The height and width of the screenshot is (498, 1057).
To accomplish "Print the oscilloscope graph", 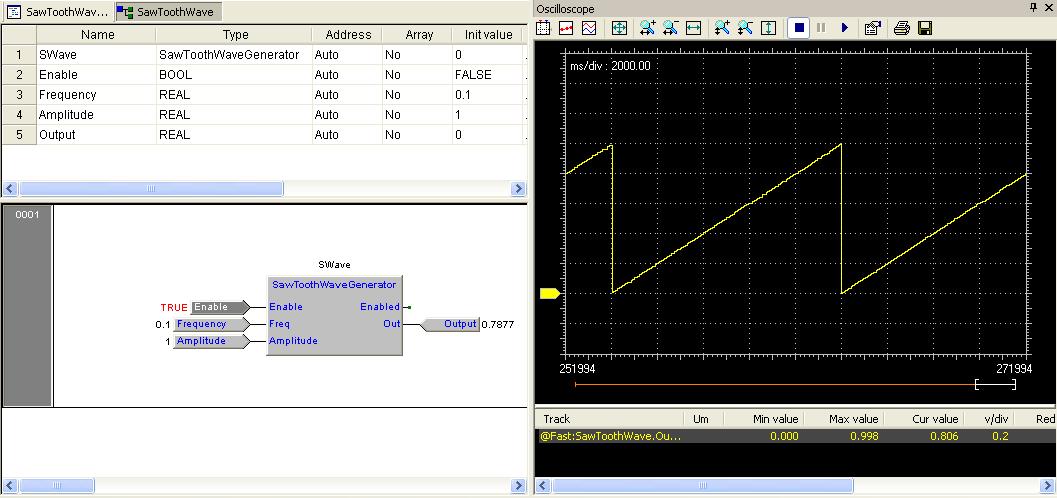I will point(902,28).
